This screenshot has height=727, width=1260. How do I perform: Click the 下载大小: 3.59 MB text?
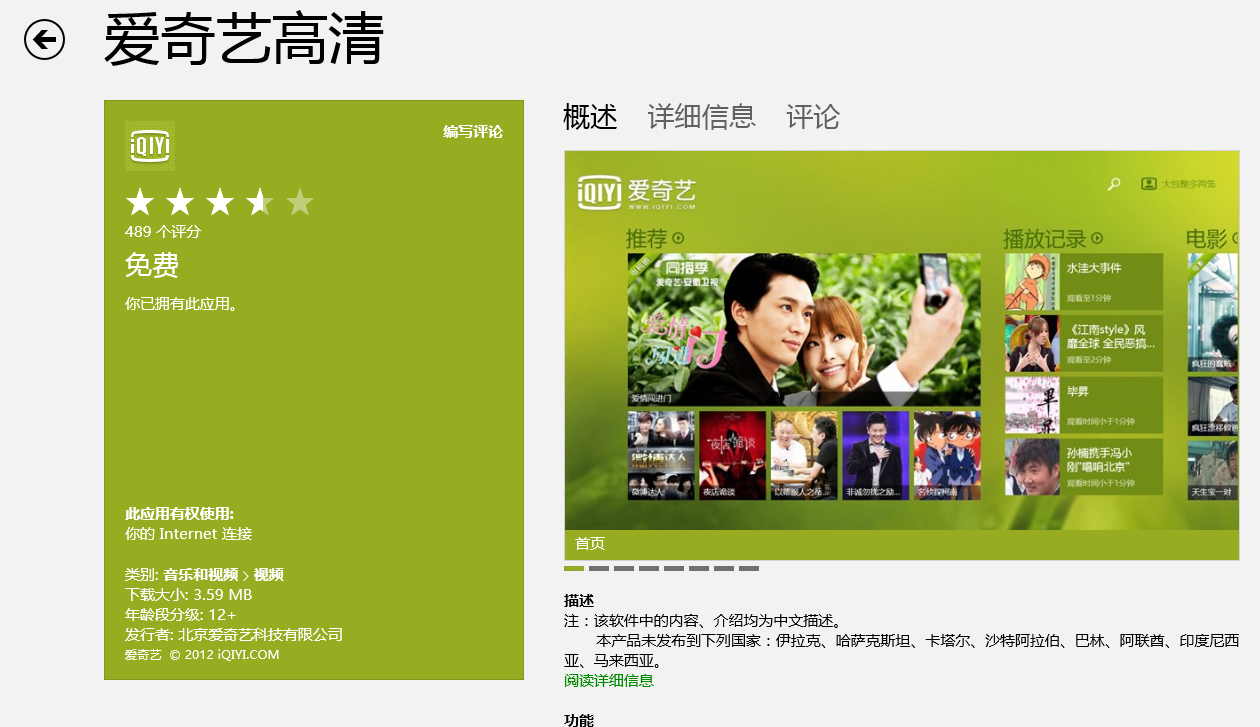point(188,595)
